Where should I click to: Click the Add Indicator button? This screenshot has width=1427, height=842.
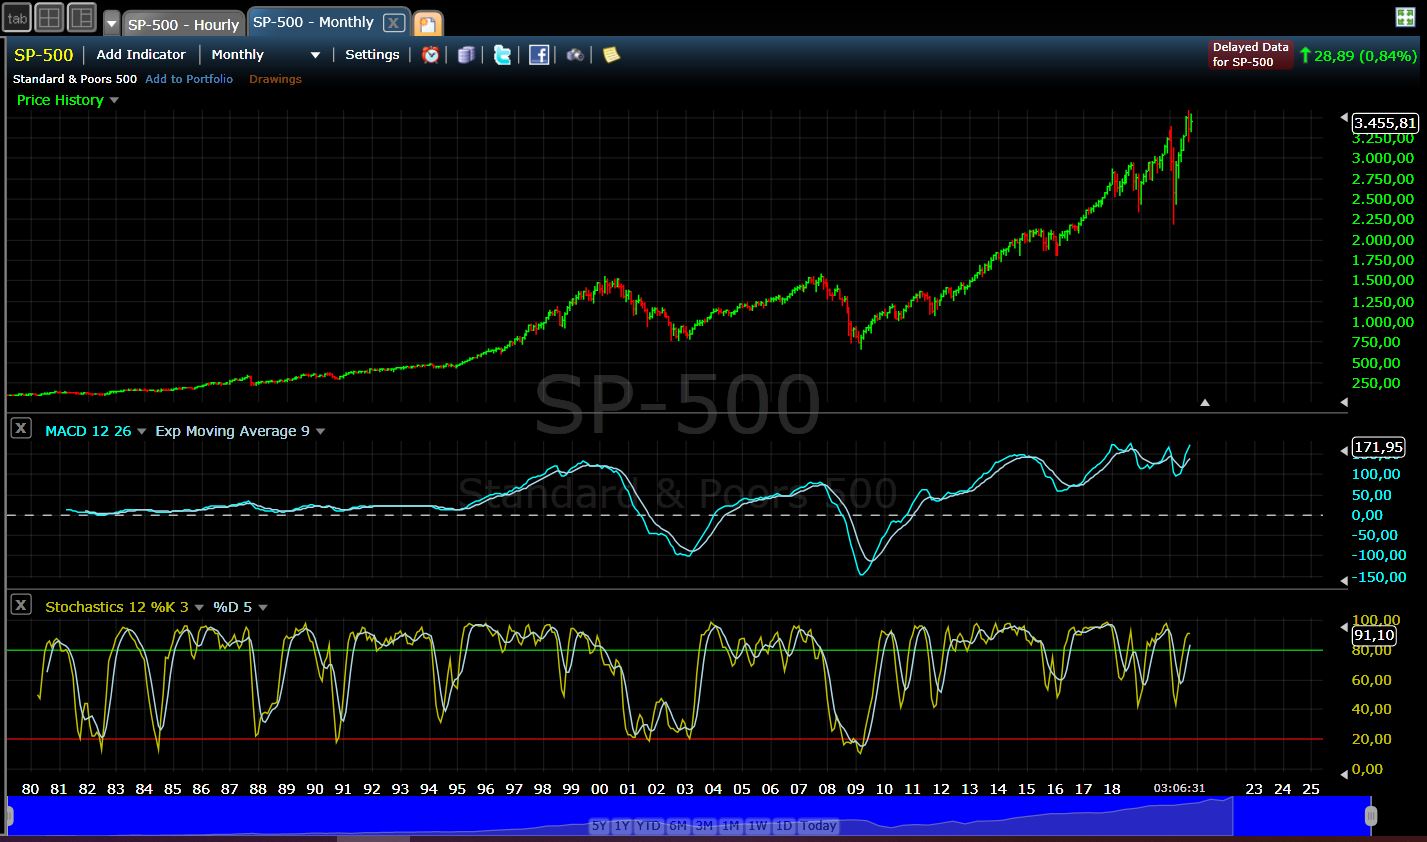[141, 55]
